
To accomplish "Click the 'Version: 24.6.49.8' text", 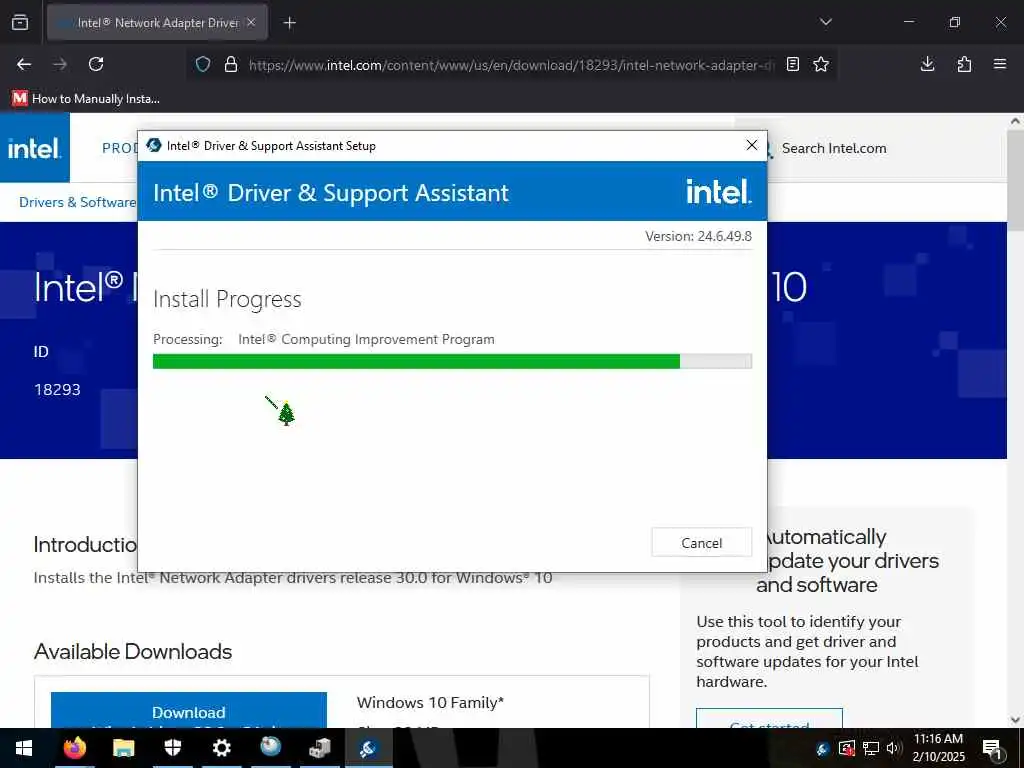I will click(698, 236).
